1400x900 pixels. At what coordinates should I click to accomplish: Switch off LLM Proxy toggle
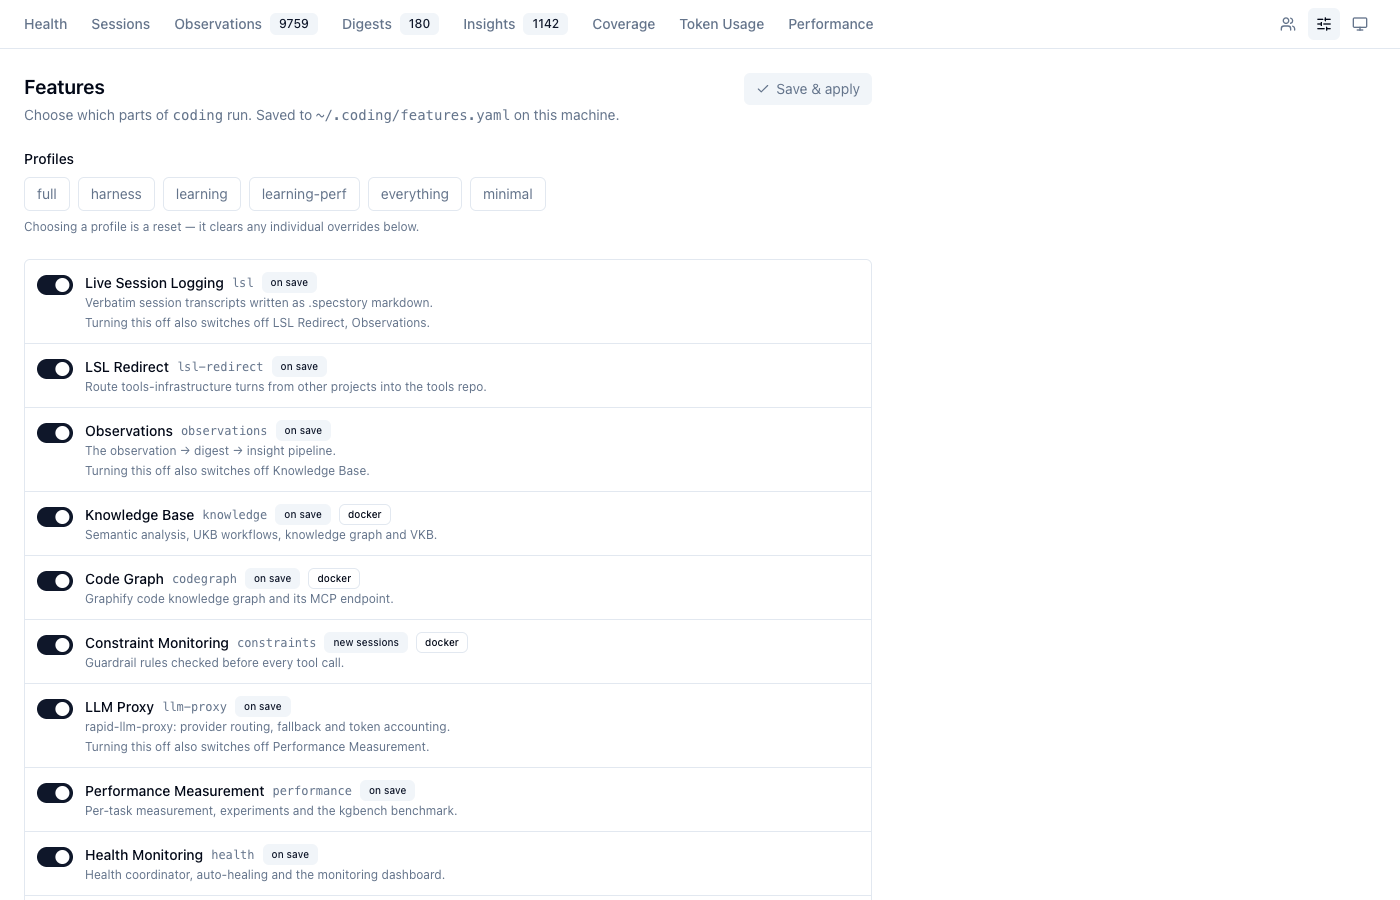pyautogui.click(x=55, y=709)
